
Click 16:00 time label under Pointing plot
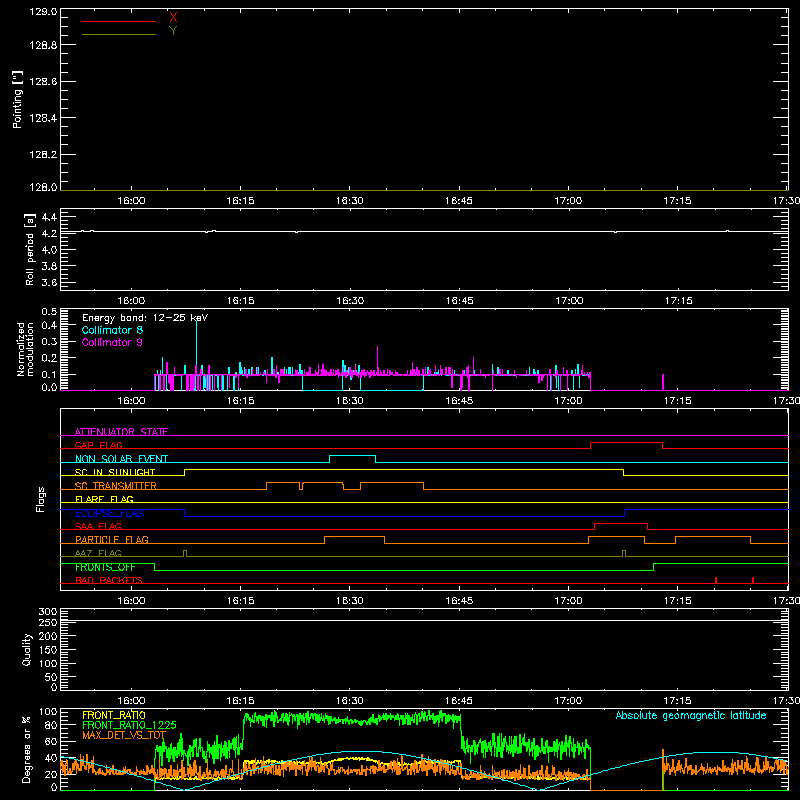pyautogui.click(x=131, y=201)
